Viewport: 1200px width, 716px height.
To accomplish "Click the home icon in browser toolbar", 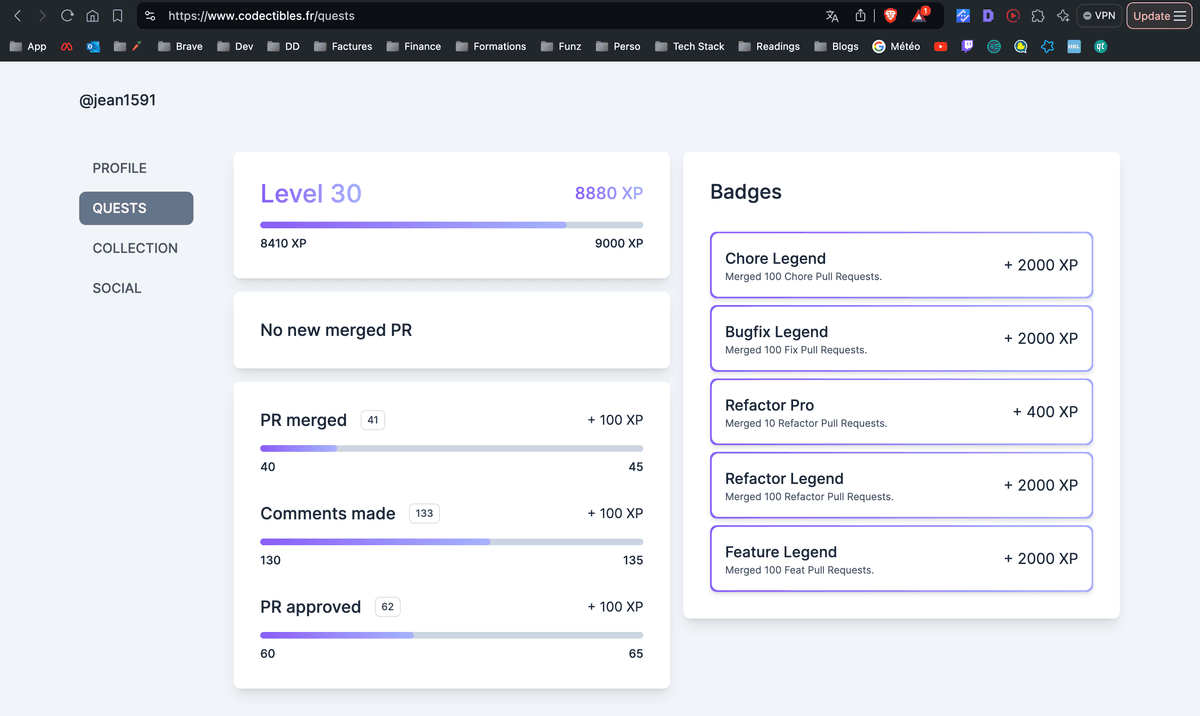I will 92,16.
